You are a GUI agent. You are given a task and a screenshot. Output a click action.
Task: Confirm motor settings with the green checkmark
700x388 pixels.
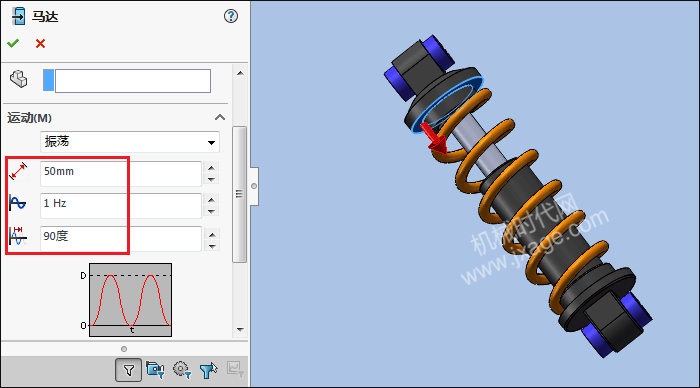(x=13, y=43)
